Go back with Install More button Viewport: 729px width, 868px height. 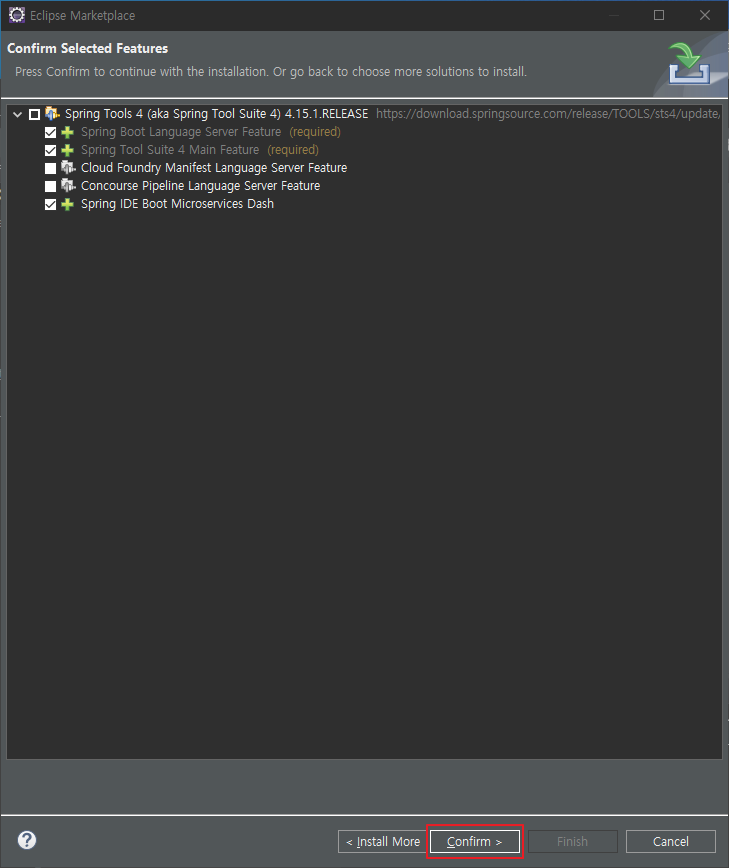(382, 841)
